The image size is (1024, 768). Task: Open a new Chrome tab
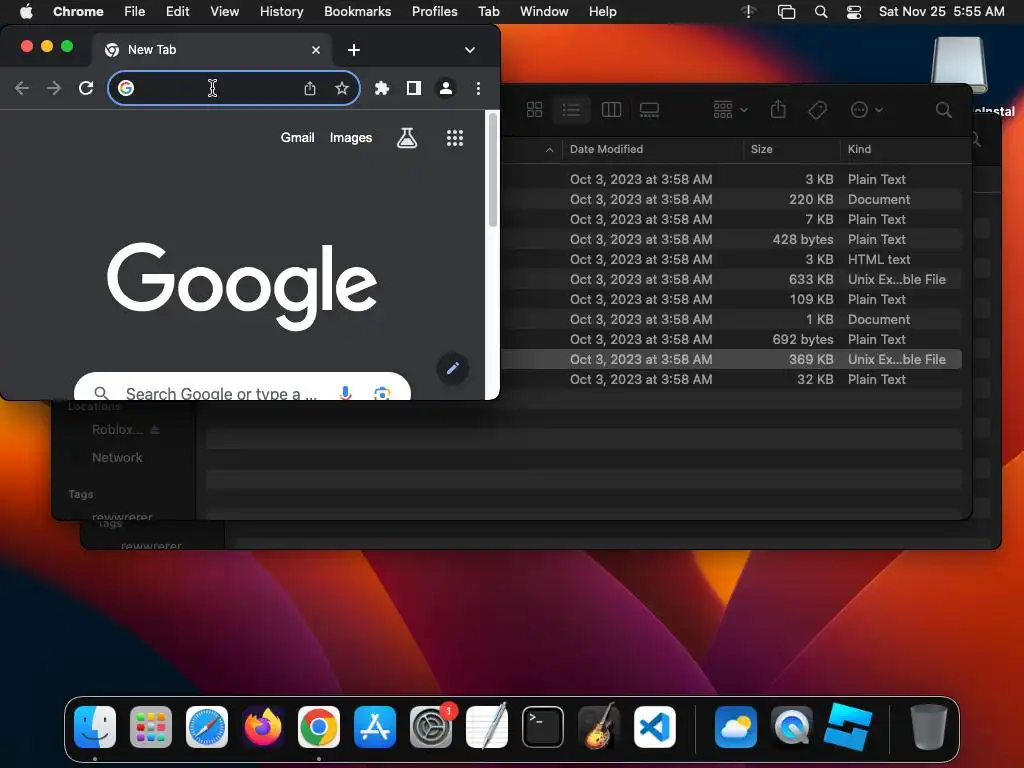click(353, 50)
